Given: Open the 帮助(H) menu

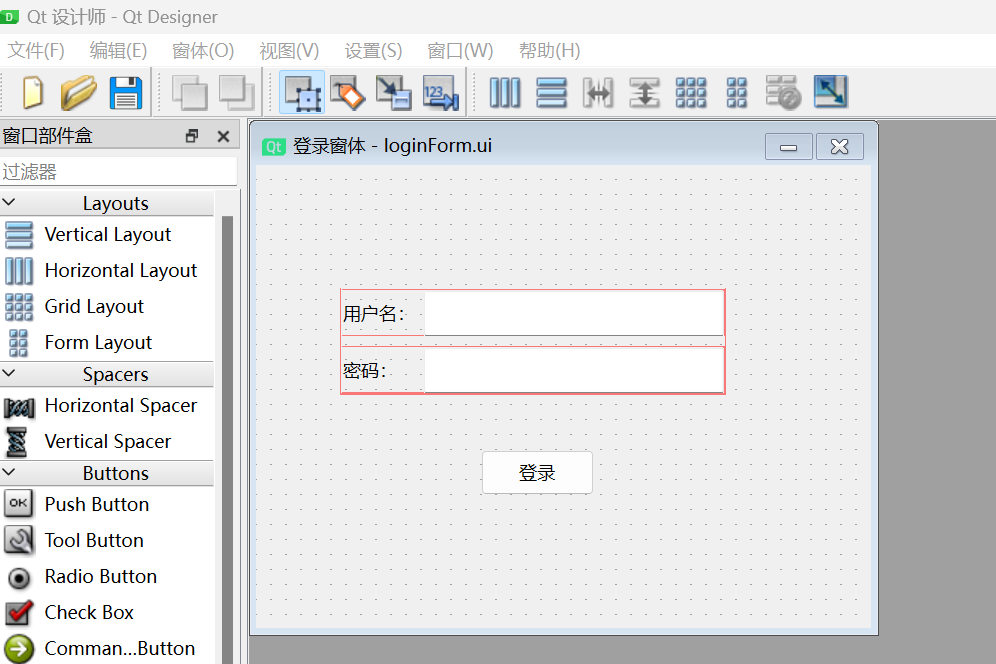Looking at the screenshot, I should 549,50.
